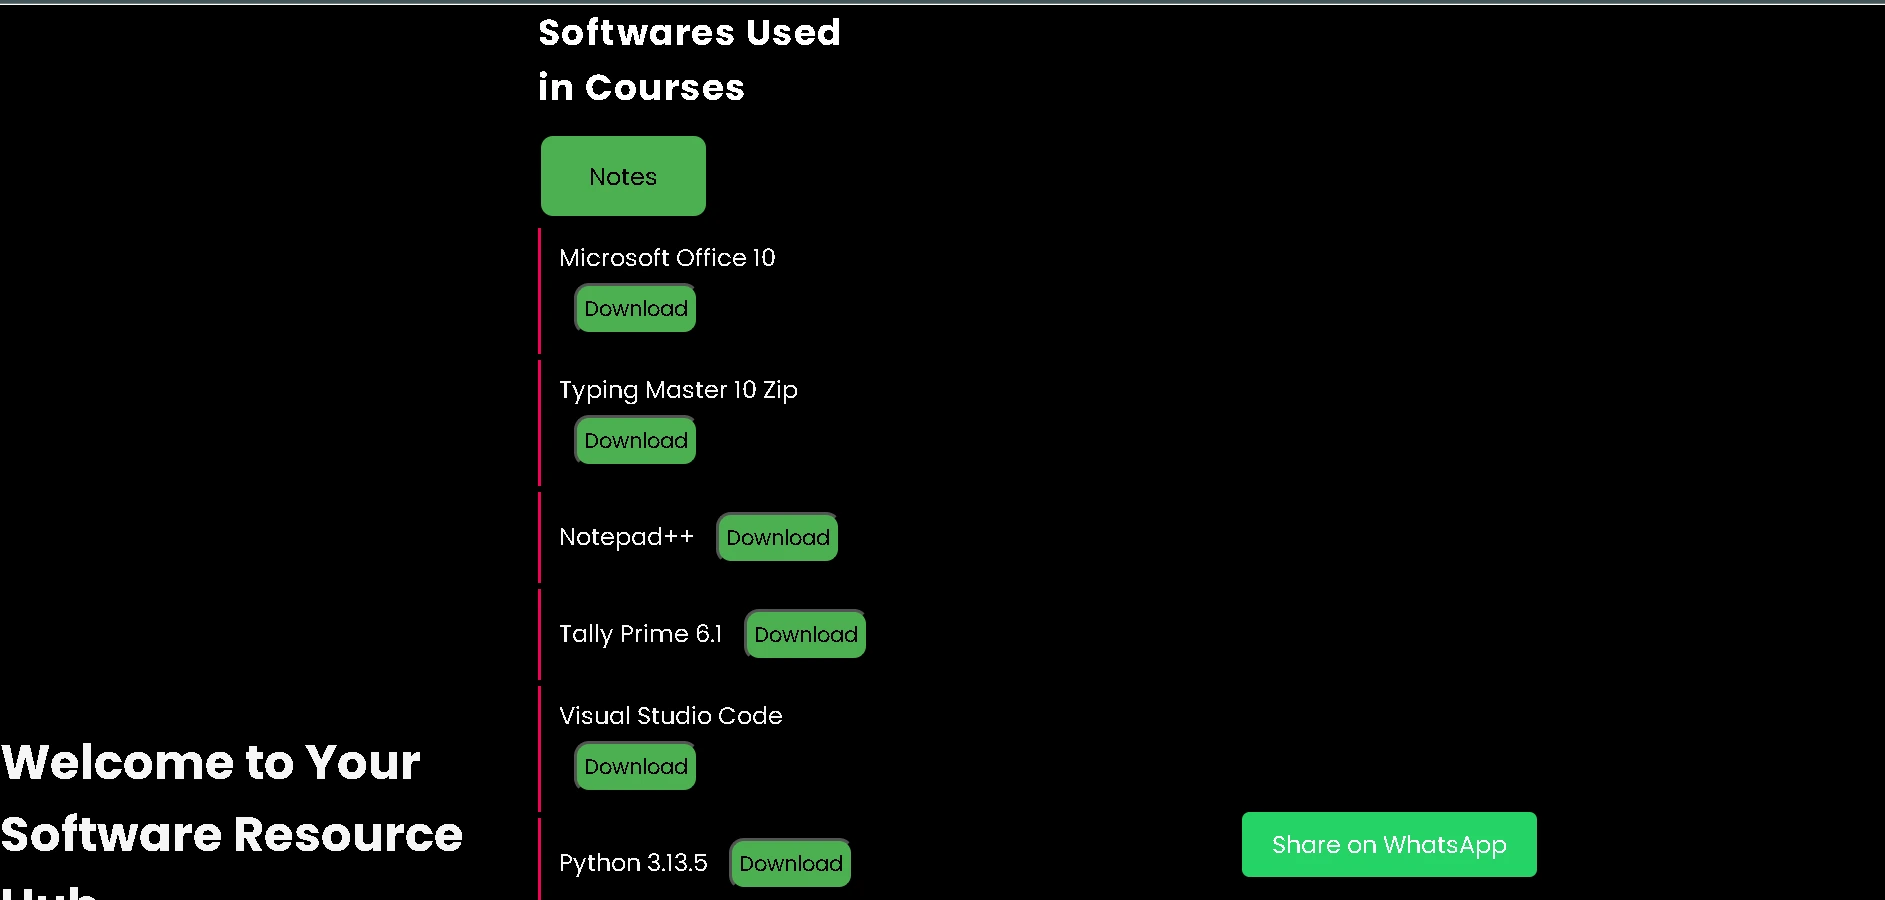This screenshot has width=1885, height=900.
Task: Select the Visual Studio Code title text
Action: pyautogui.click(x=670, y=716)
